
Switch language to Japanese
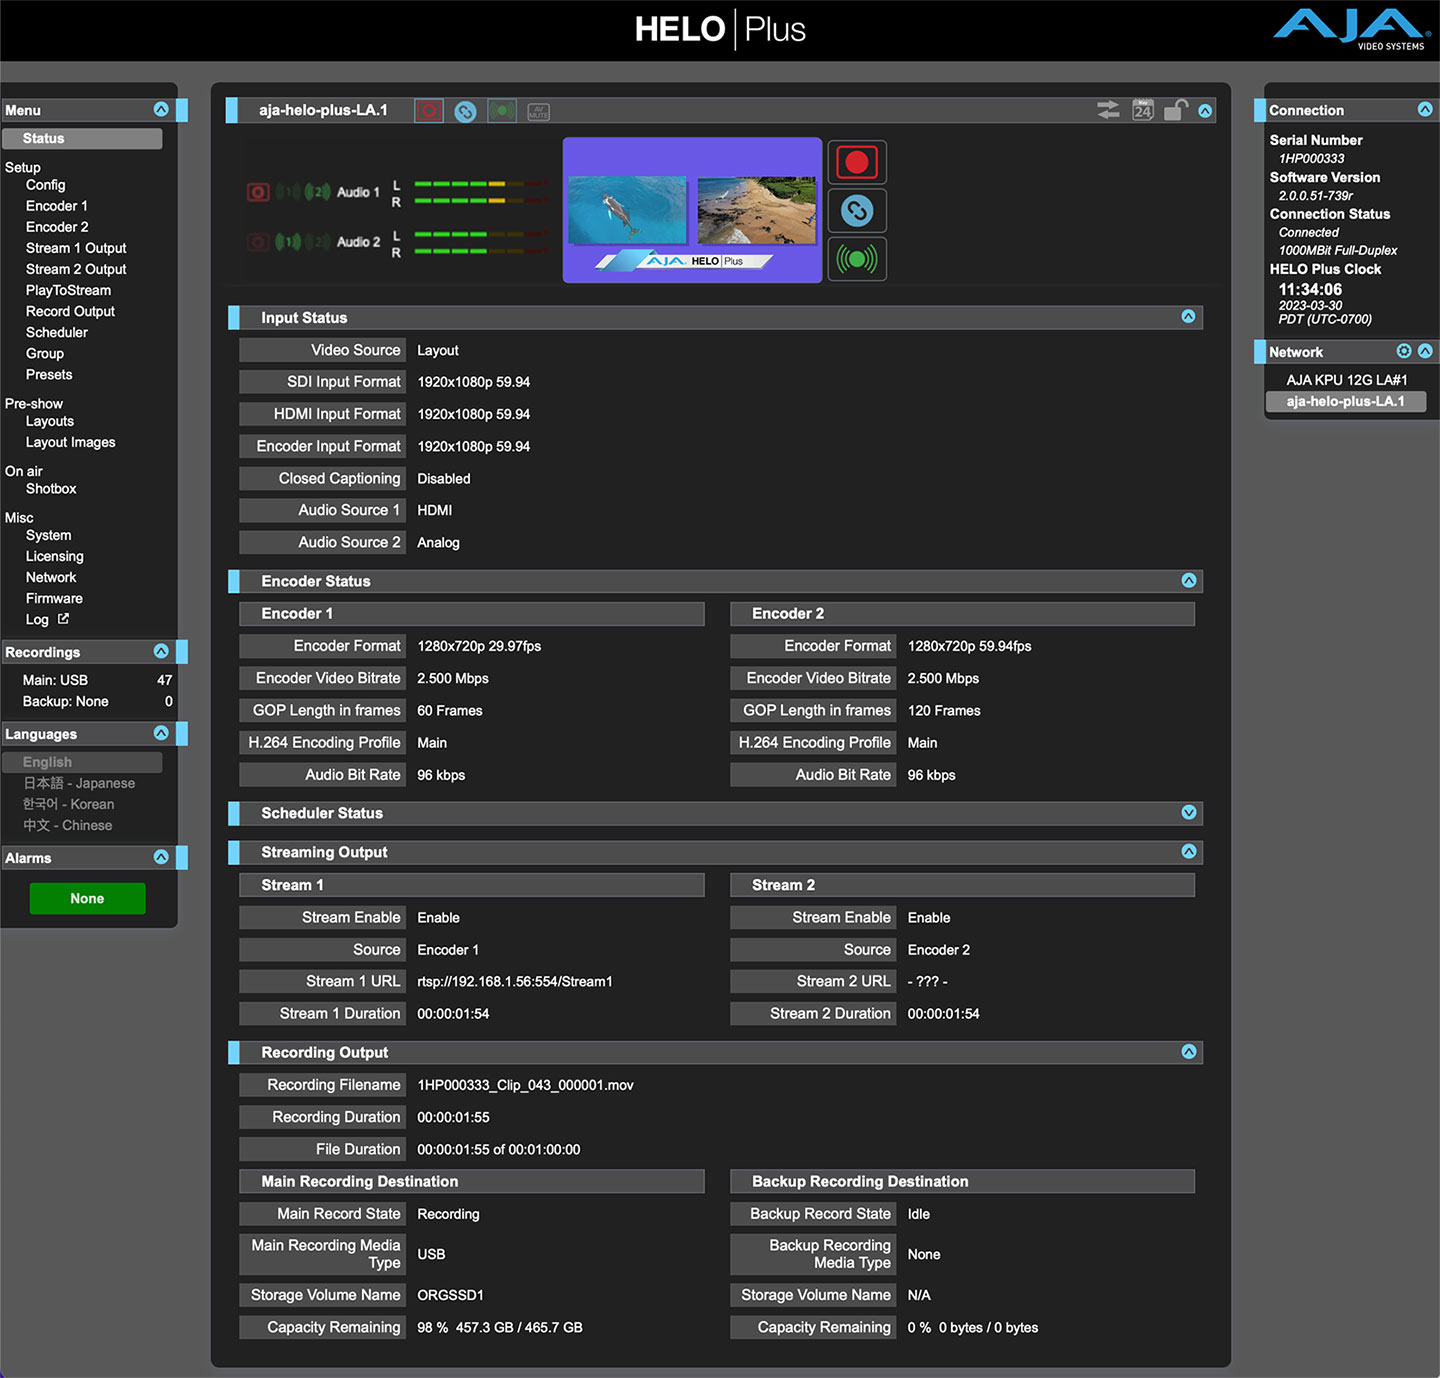click(x=79, y=783)
